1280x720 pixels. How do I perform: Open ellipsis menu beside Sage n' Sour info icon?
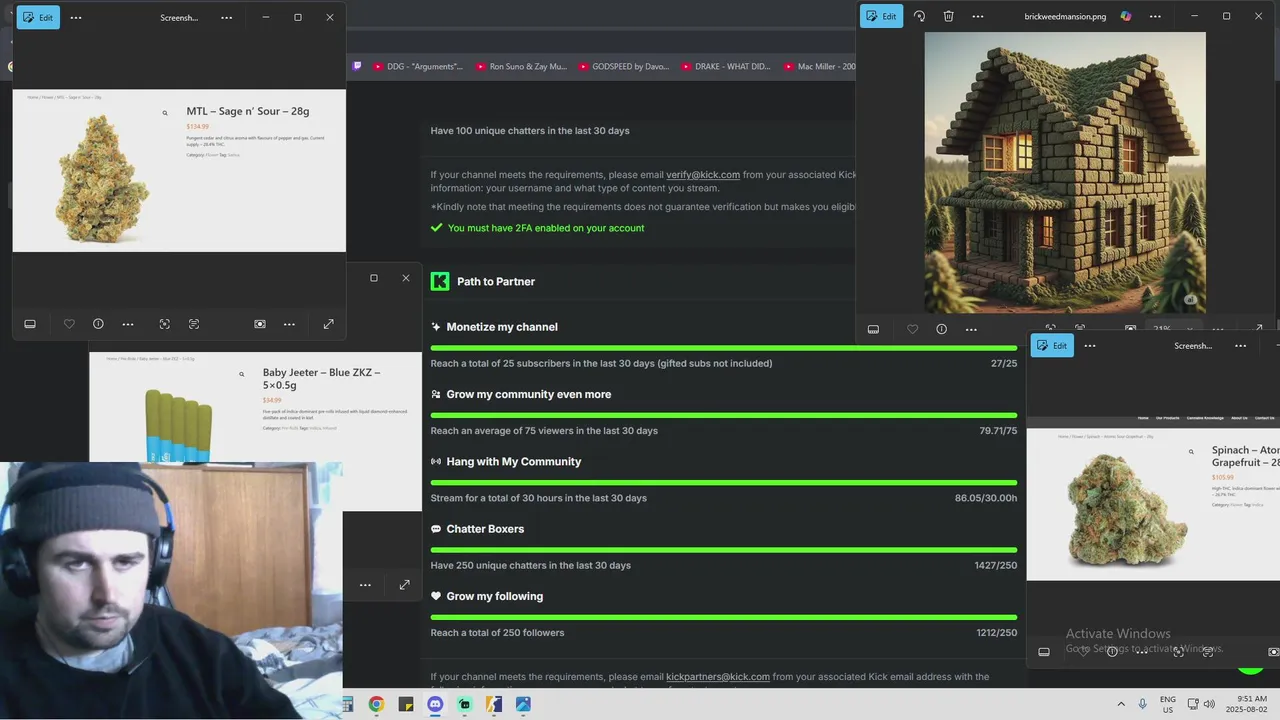coord(128,324)
